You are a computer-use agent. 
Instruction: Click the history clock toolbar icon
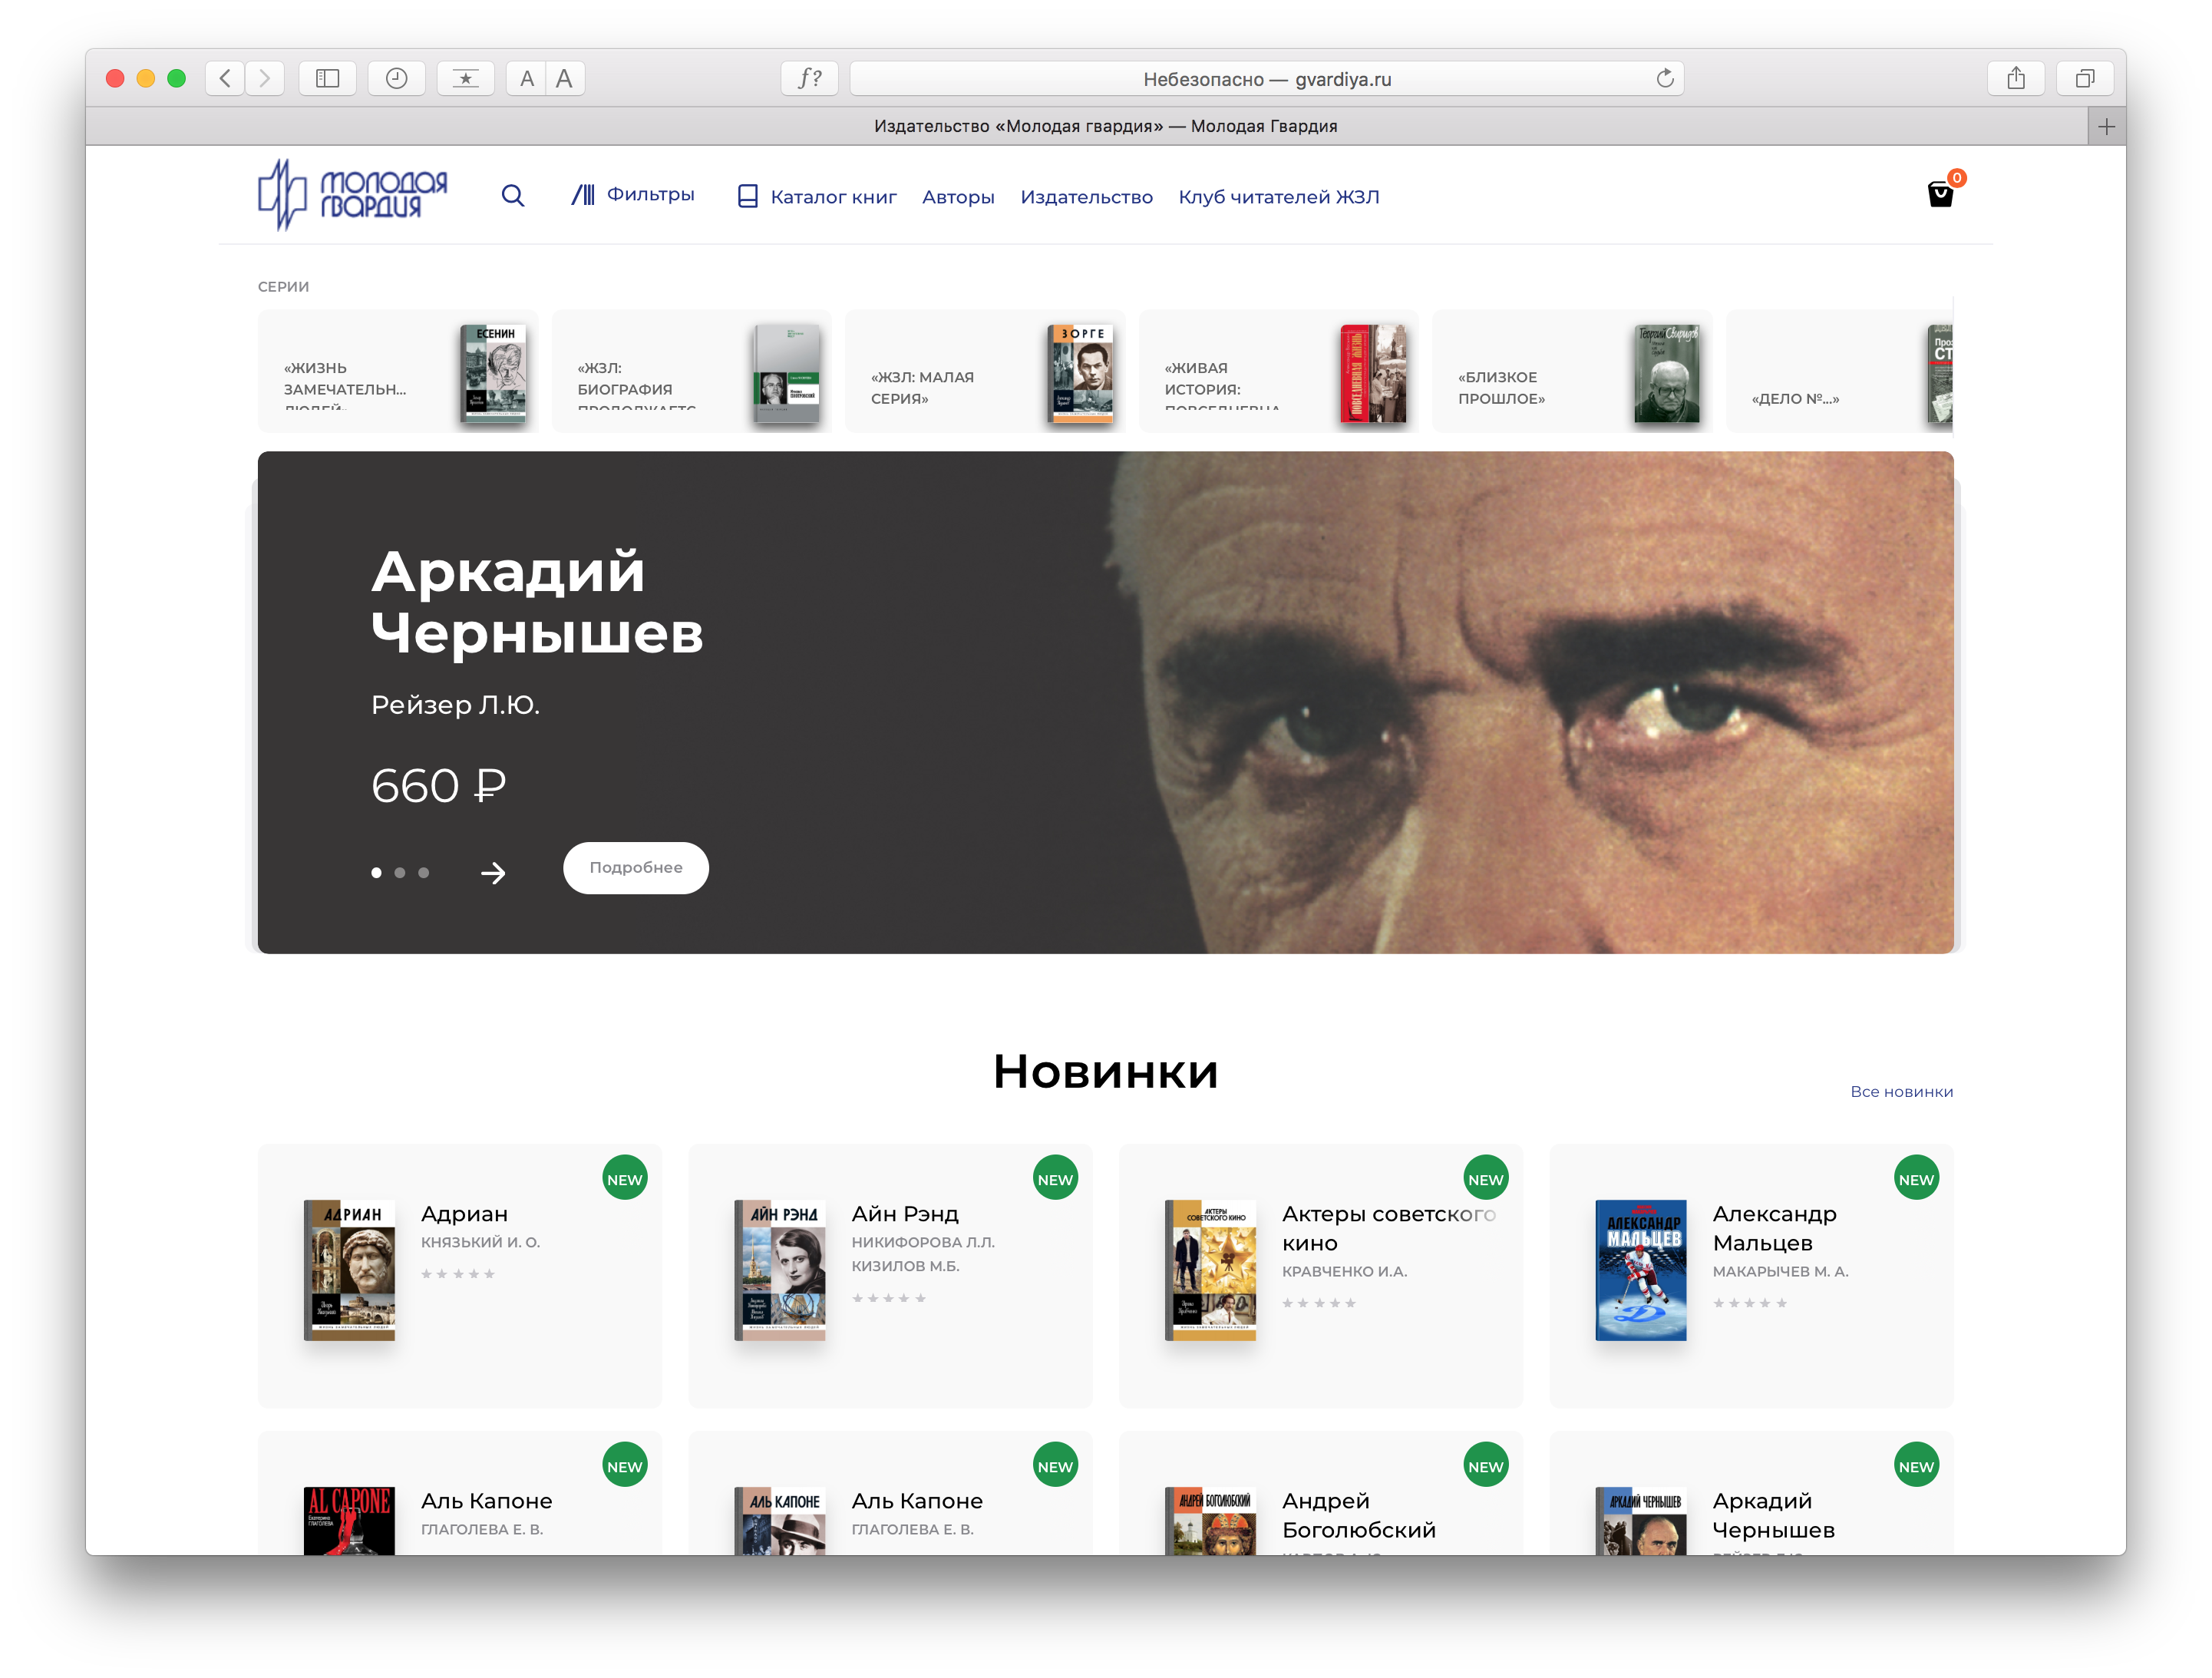(397, 78)
